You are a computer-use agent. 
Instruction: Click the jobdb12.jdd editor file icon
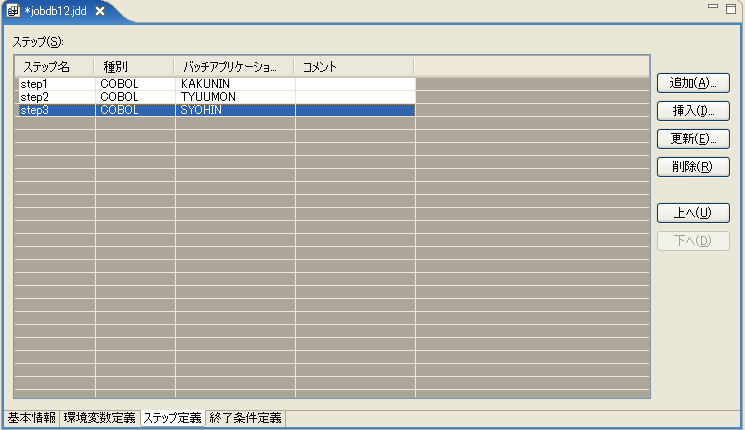point(13,10)
